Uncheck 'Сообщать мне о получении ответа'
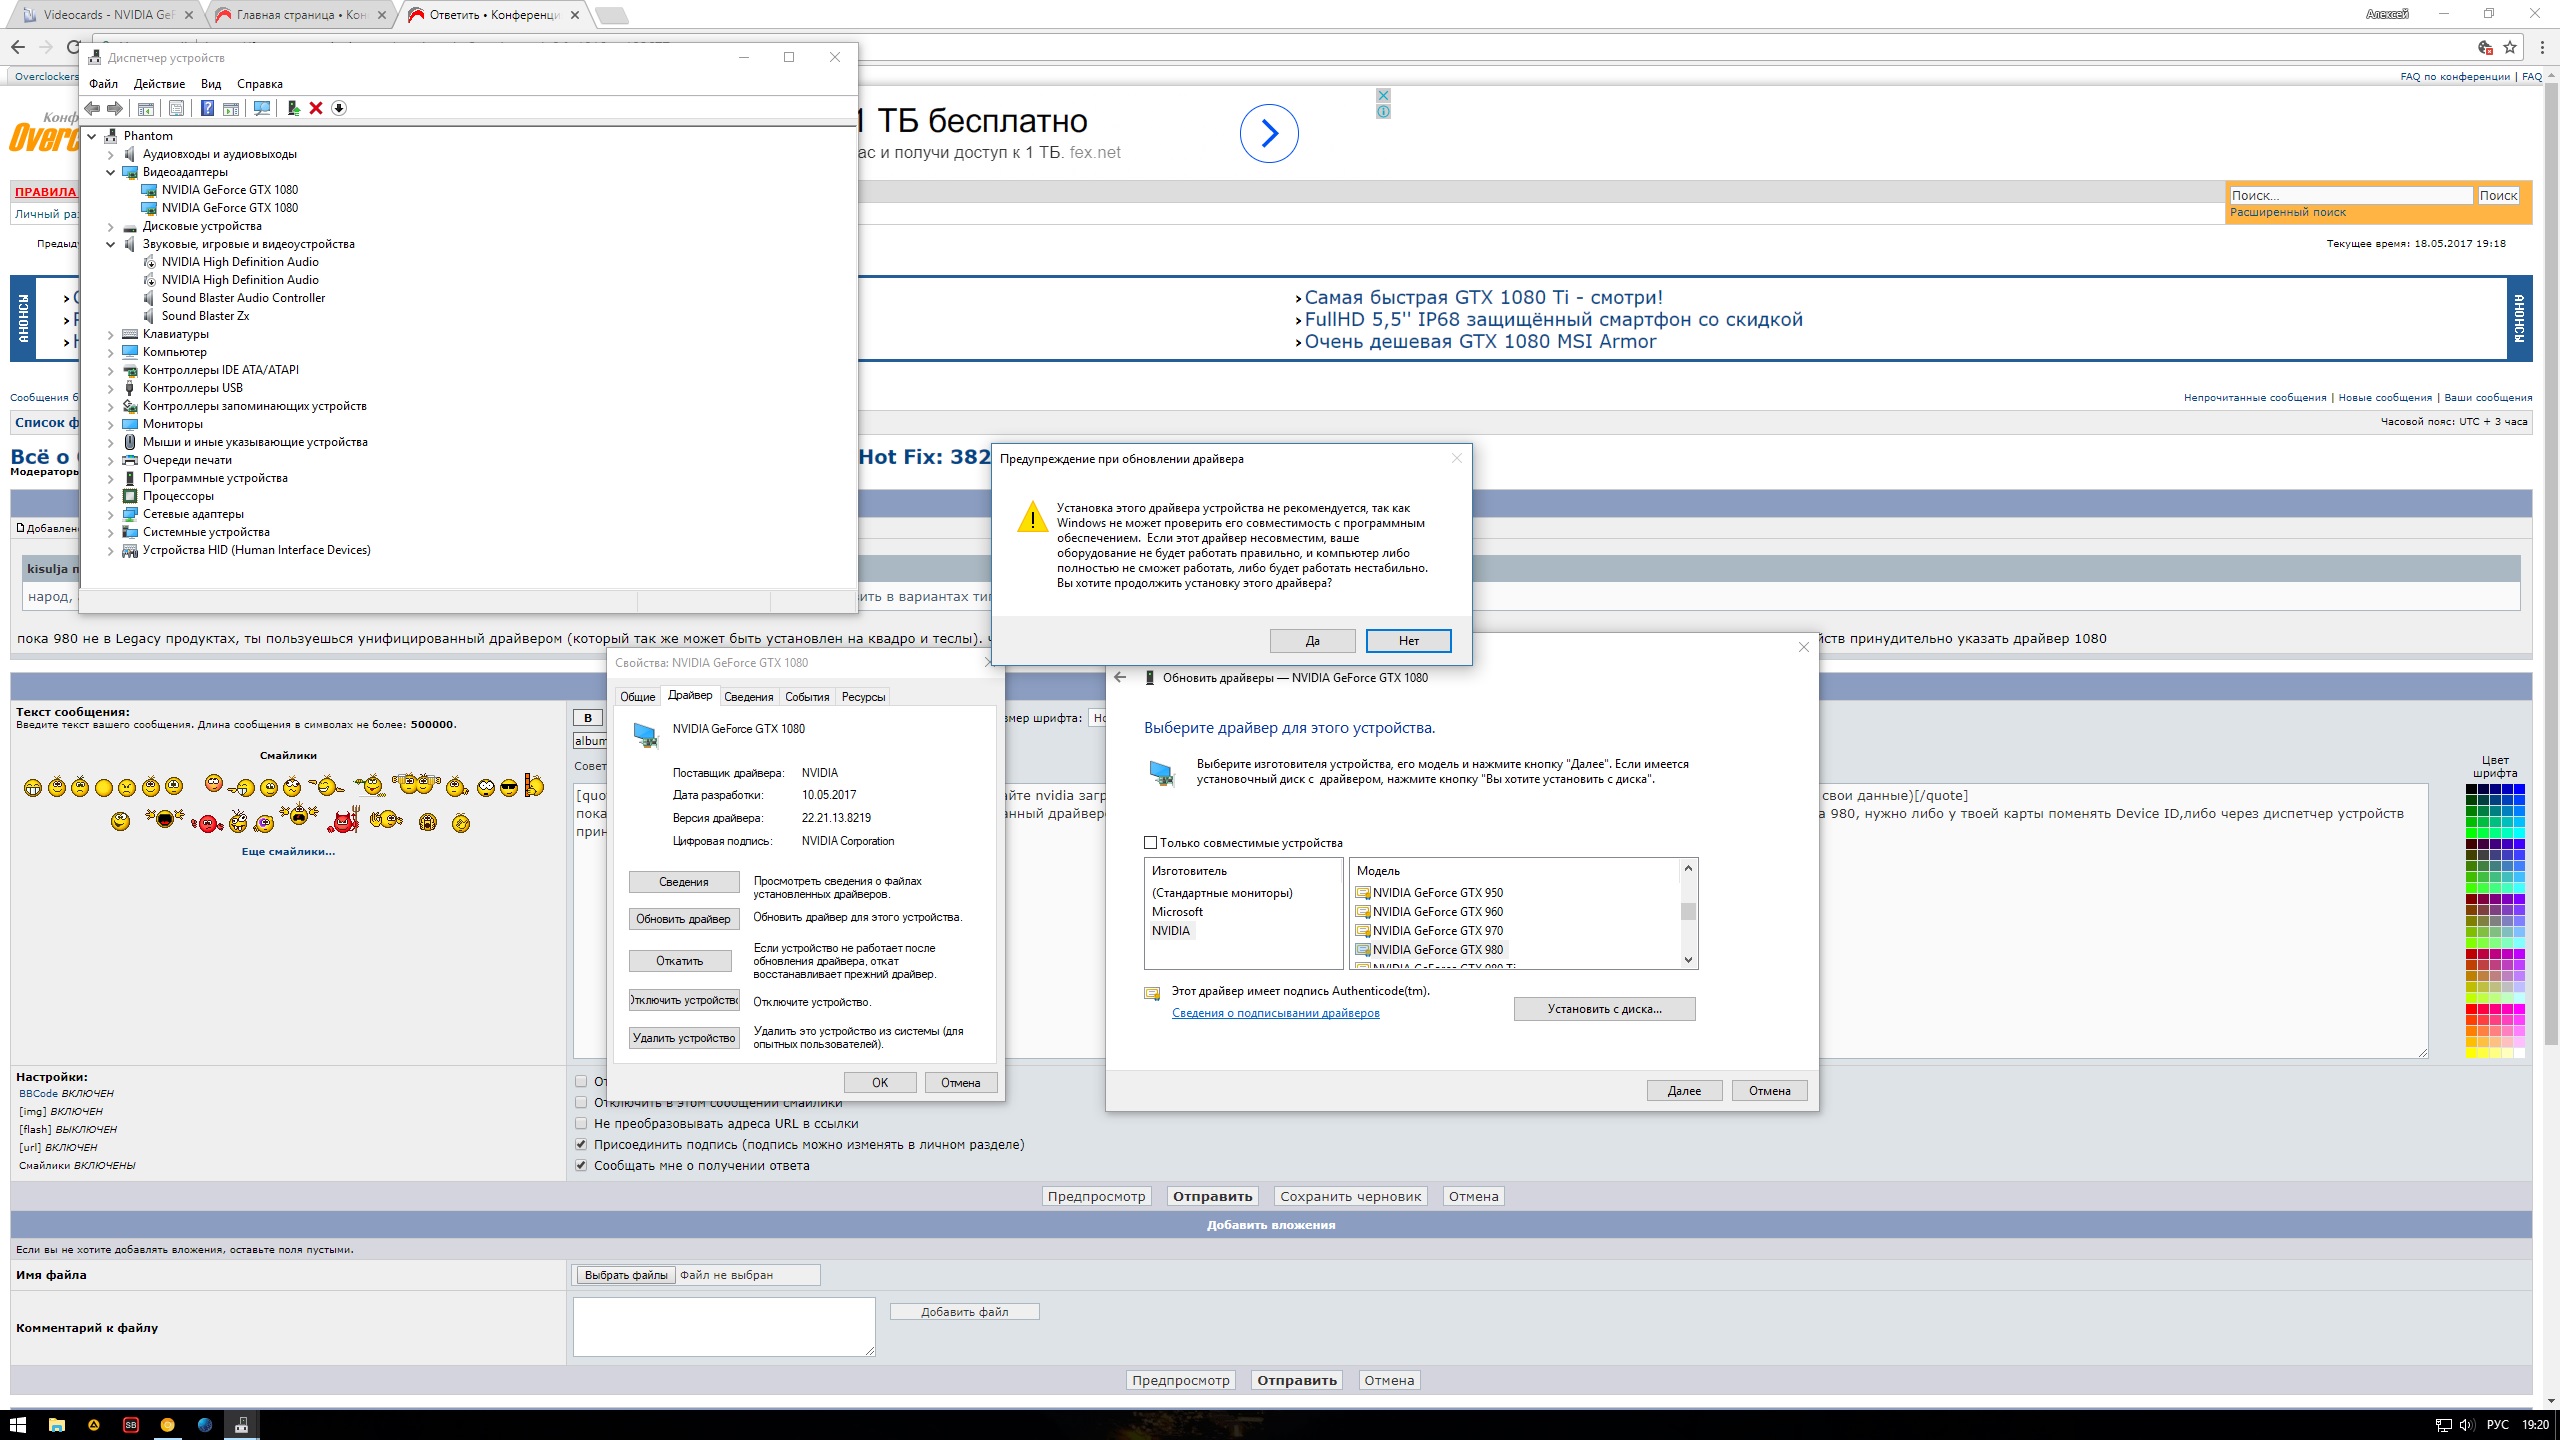Image resolution: width=2560 pixels, height=1440 pixels. pos(581,1165)
